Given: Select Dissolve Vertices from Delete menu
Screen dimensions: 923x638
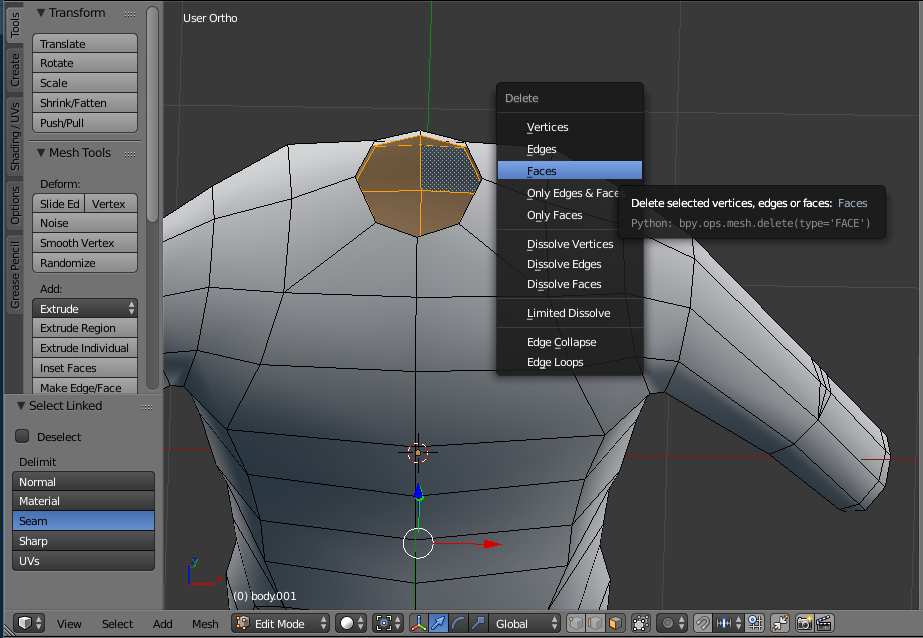Looking at the screenshot, I should (x=569, y=244).
